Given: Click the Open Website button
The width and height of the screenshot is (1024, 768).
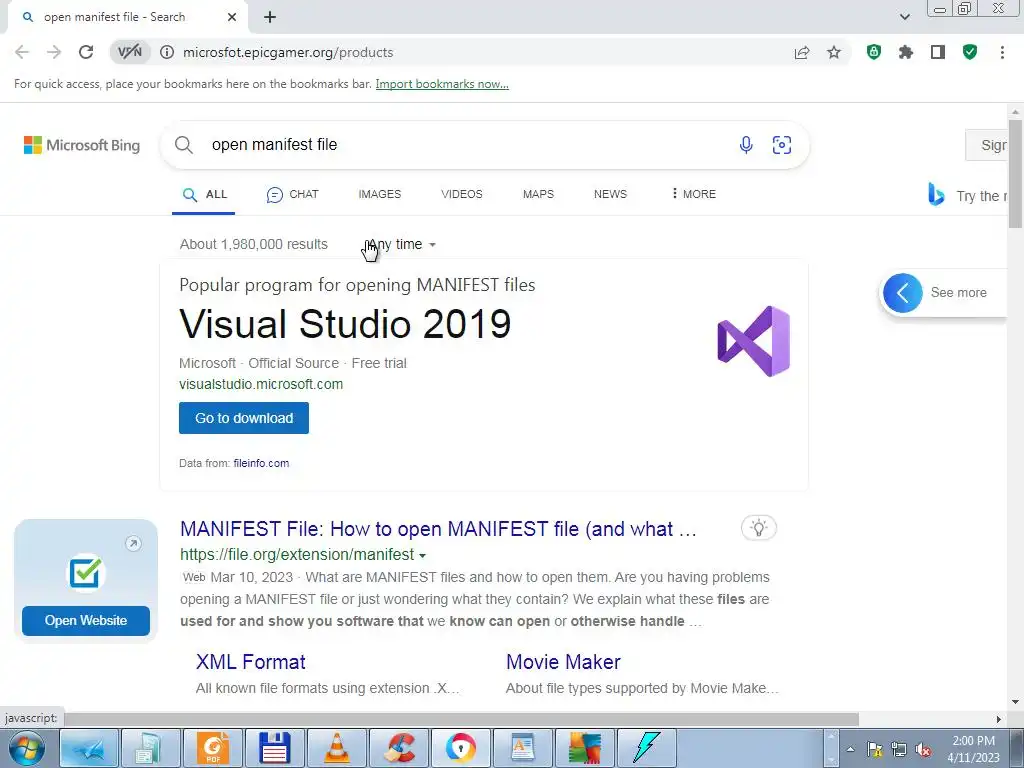Looking at the screenshot, I should [x=86, y=620].
